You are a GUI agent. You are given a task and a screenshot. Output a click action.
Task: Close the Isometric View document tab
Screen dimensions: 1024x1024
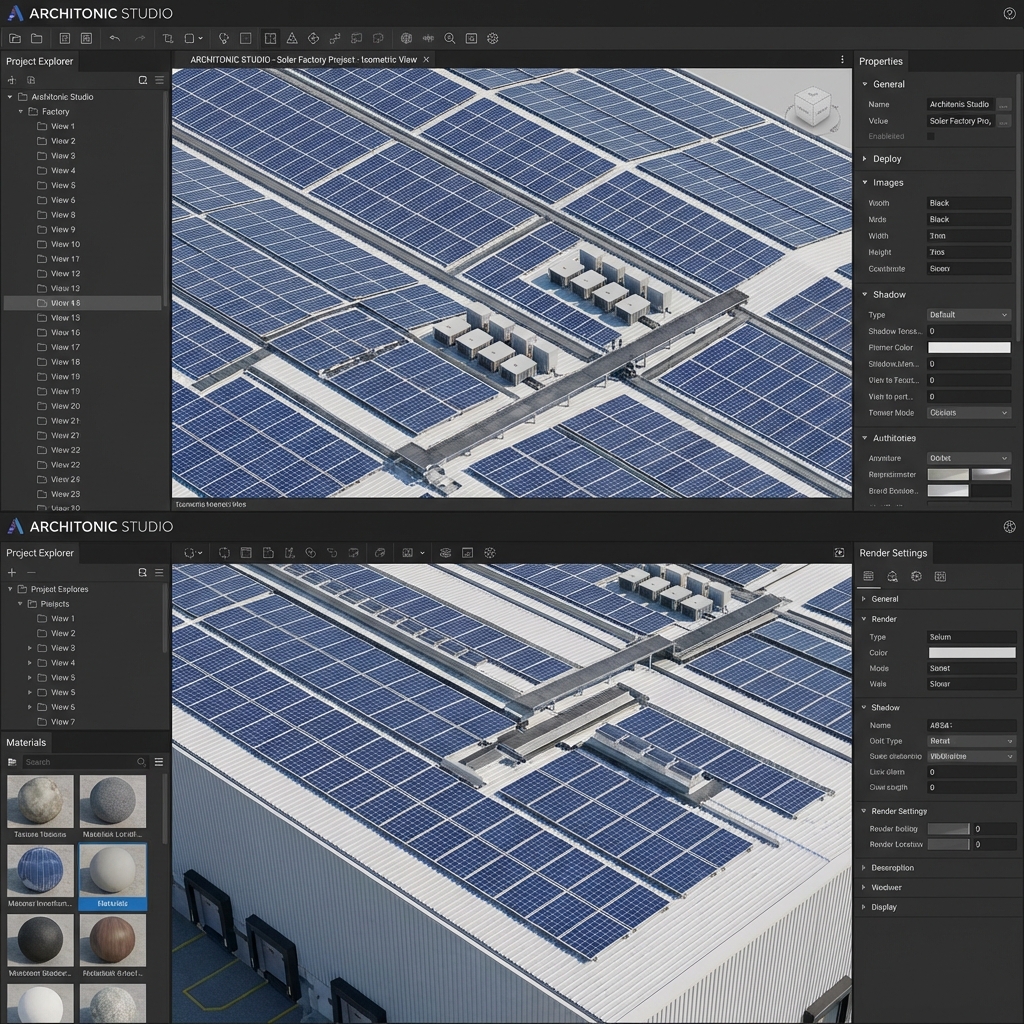[426, 60]
